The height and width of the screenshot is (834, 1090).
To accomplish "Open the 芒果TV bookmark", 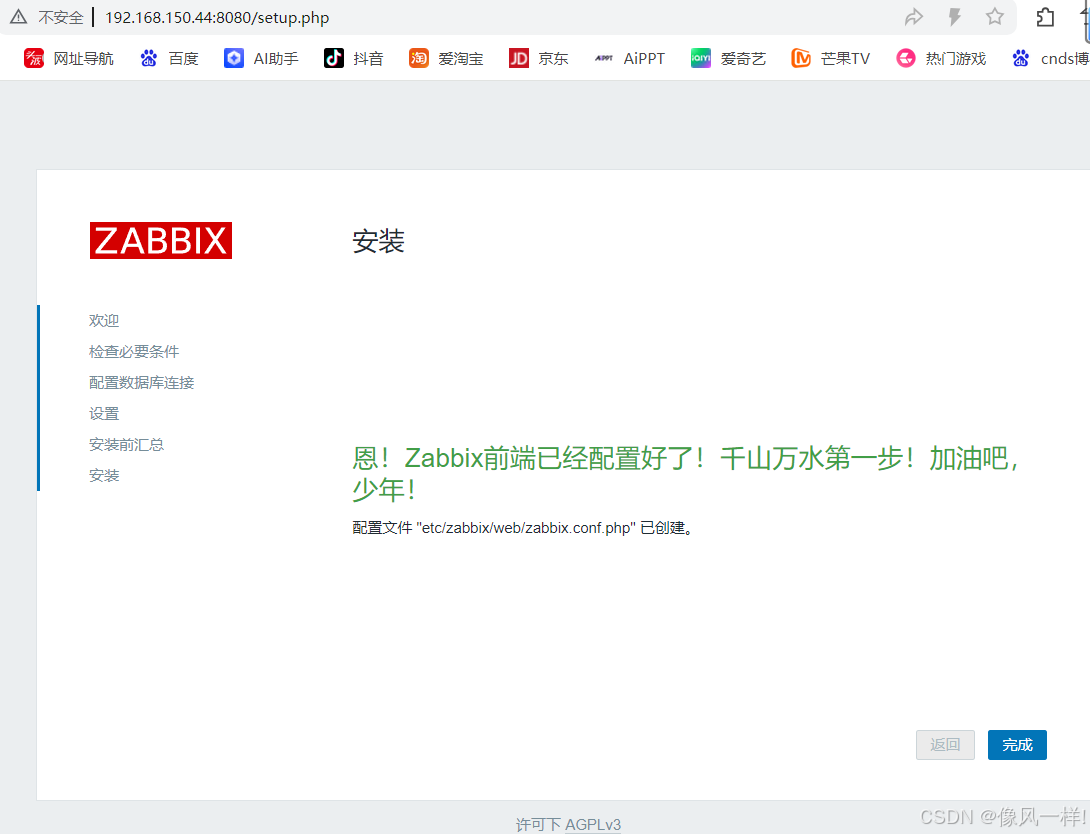I will click(x=831, y=58).
